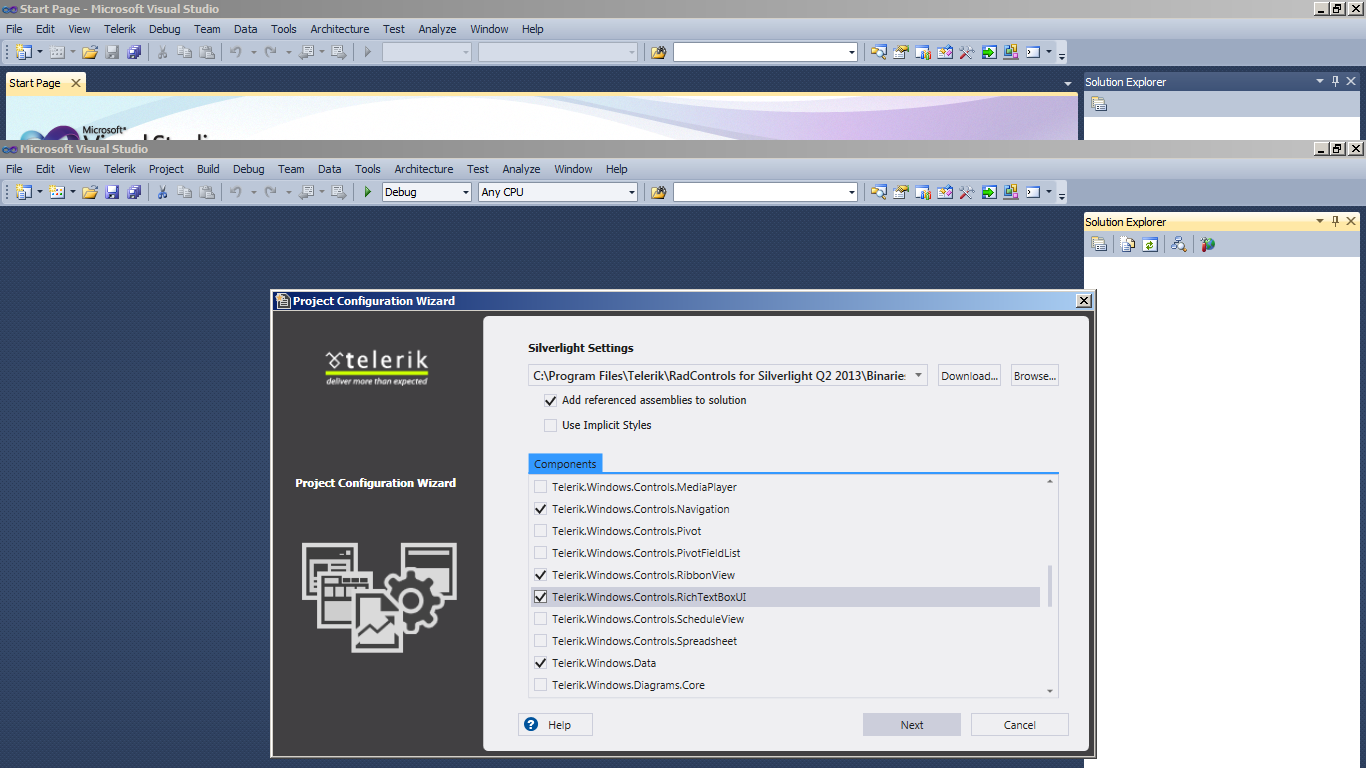Cancel the Project Configuration Wizard
Viewport: 1366px width, 768px height.
1020,725
